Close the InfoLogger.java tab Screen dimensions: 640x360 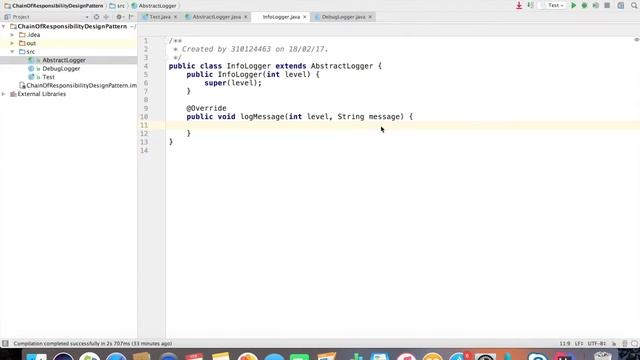point(304,17)
